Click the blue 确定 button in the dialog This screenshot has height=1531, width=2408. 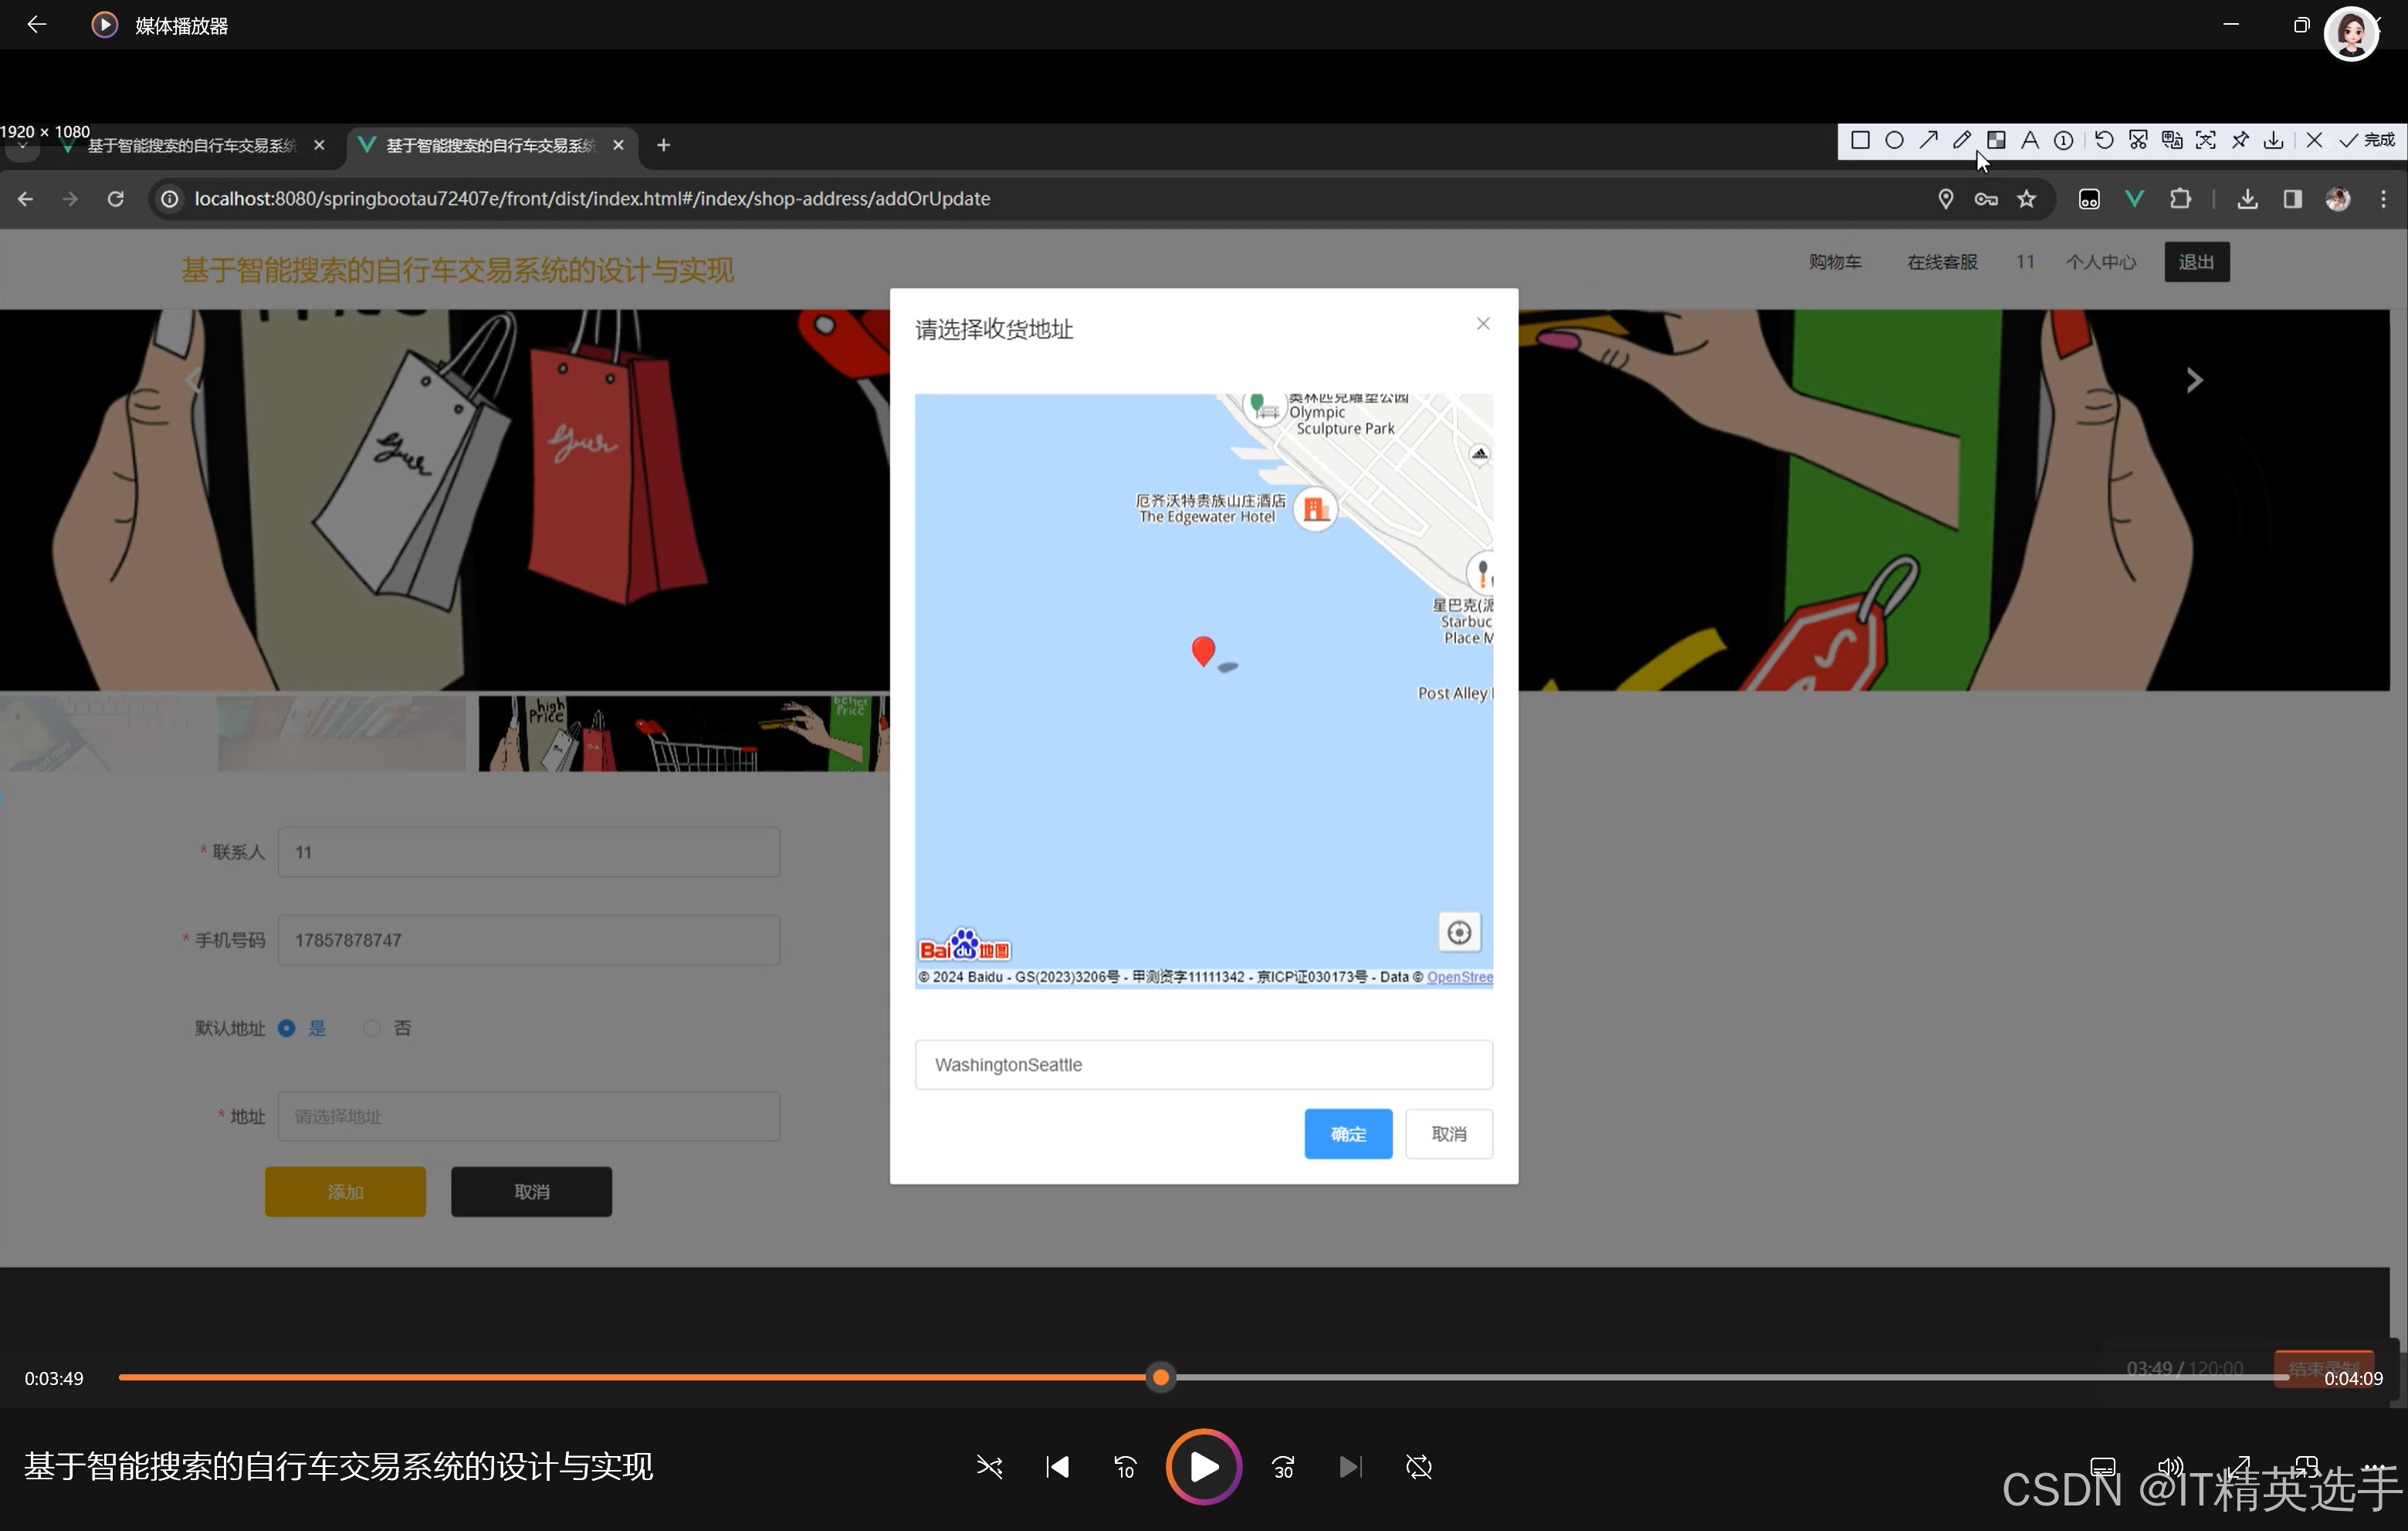tap(1347, 1134)
